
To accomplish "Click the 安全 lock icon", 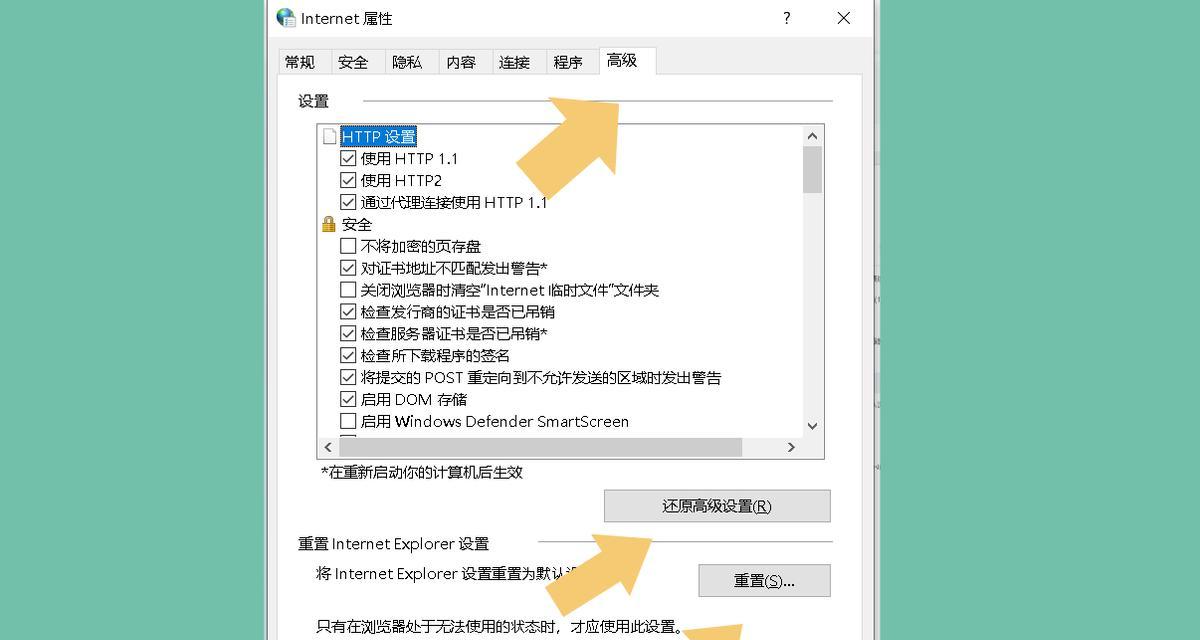I will 329,224.
